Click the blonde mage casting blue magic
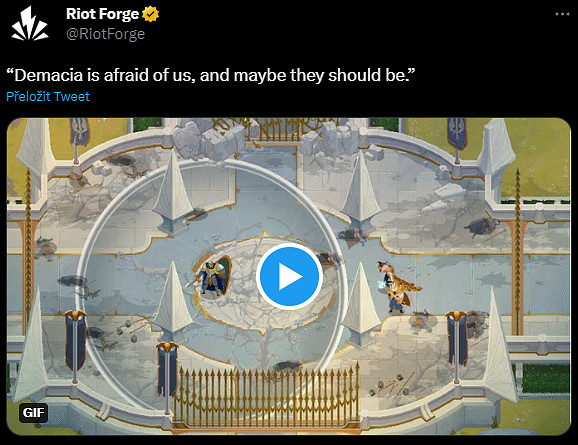 (396, 288)
